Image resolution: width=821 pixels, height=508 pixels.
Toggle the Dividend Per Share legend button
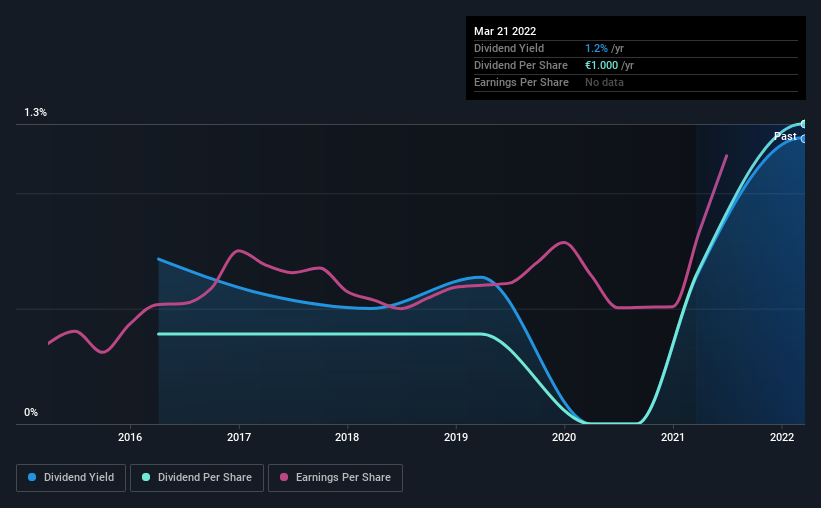[x=197, y=478]
